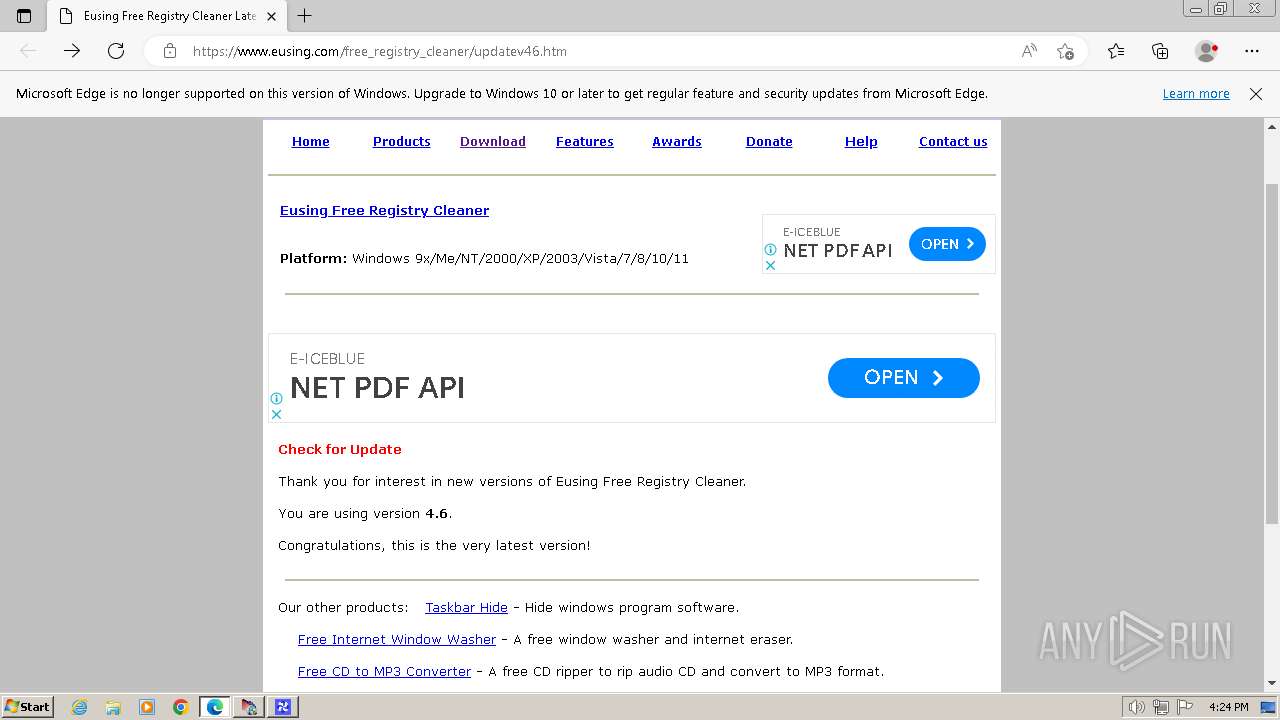
Task: Click the browser Back arrow
Action: (28, 51)
